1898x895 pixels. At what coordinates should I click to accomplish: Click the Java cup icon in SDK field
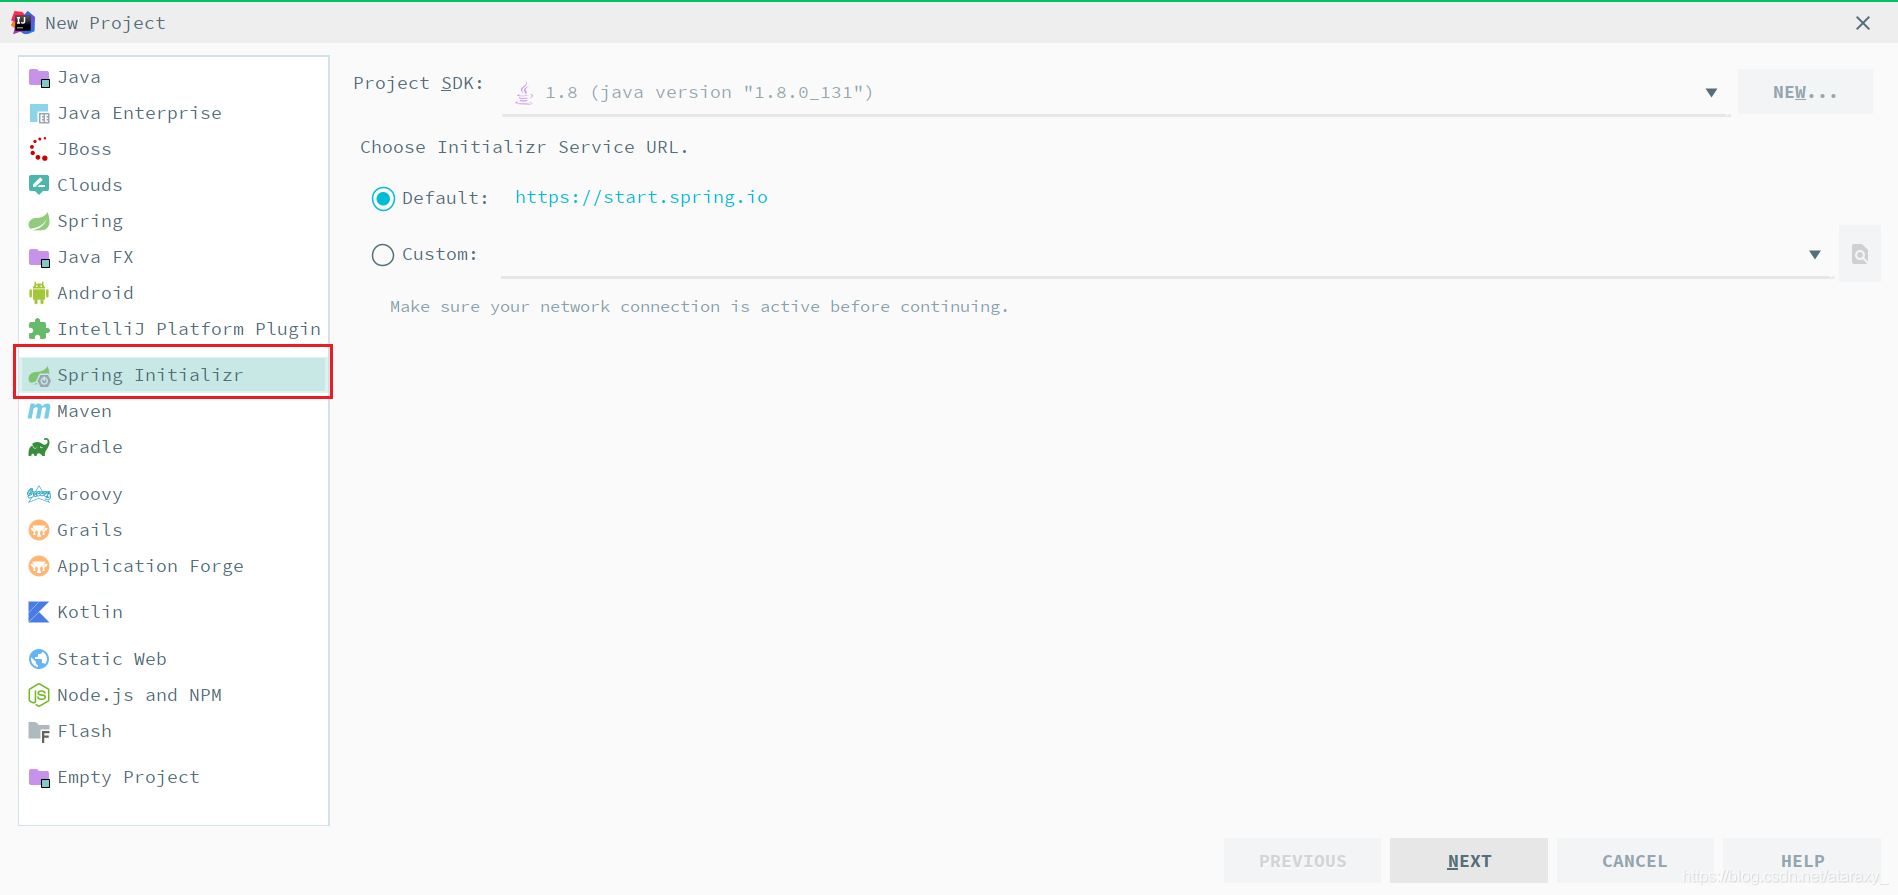pos(524,93)
